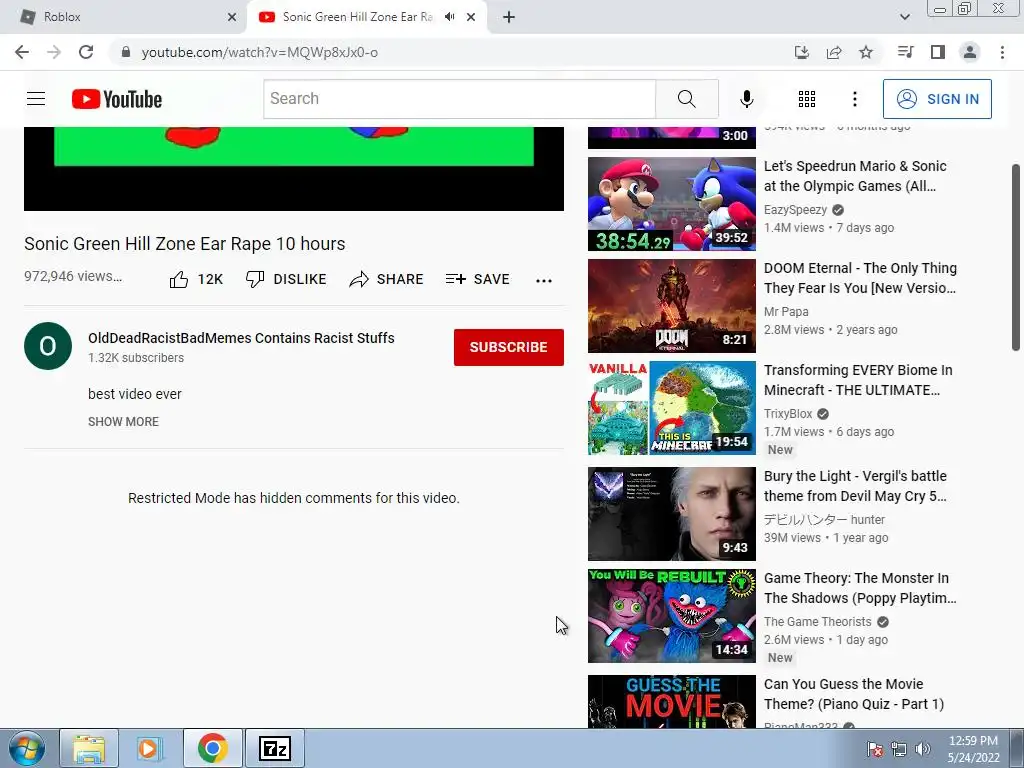Open YouTube settings three-dot menu in header
The image size is (1024, 768).
click(x=854, y=99)
